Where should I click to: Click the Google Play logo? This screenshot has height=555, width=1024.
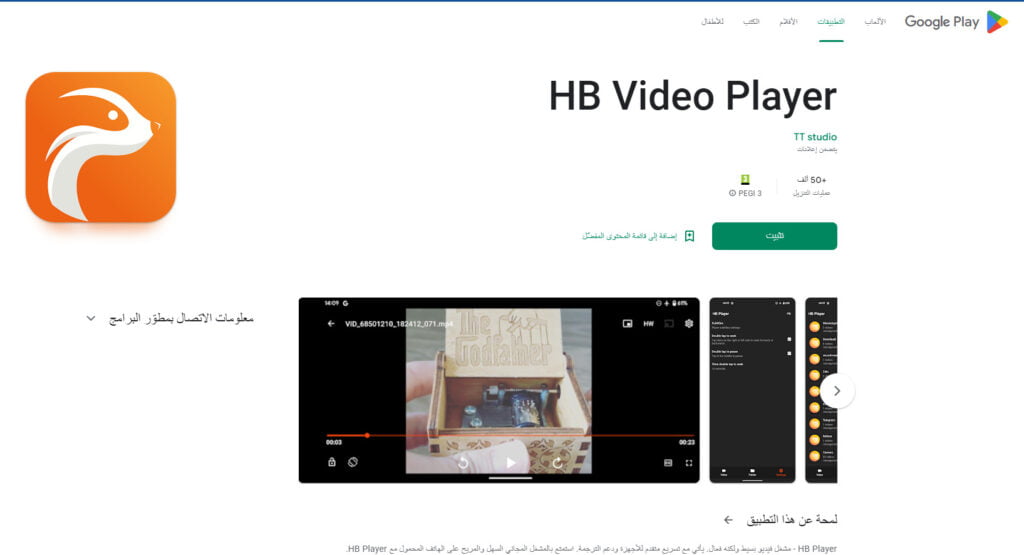955,22
